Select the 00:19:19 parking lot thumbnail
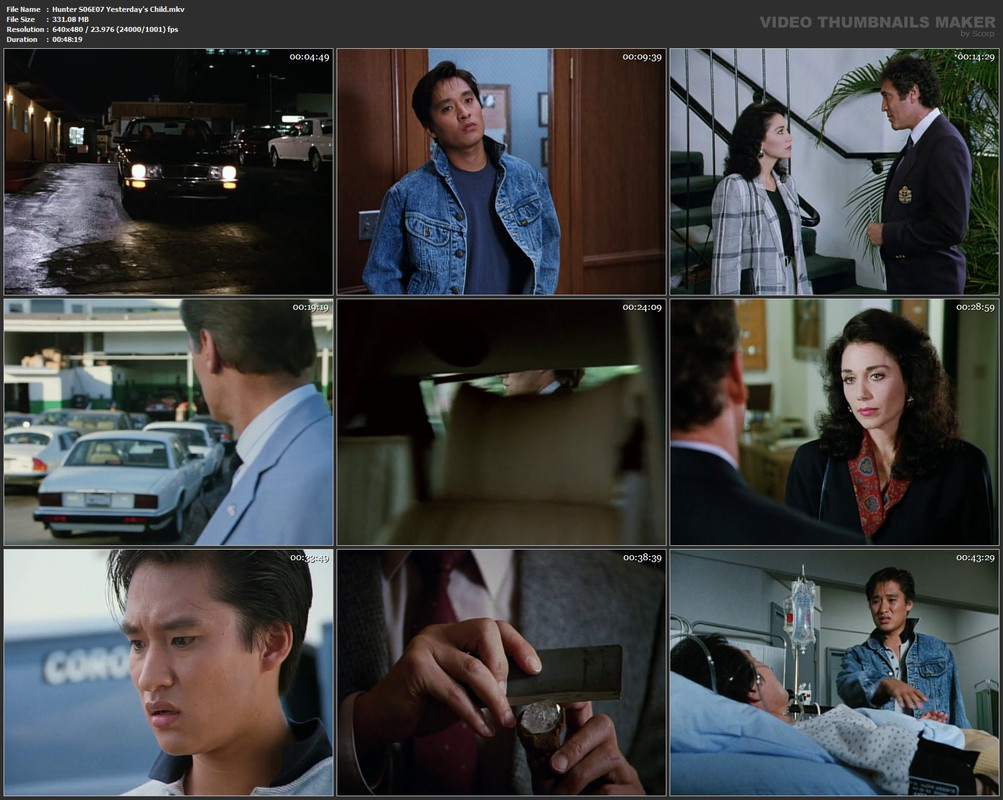Screen dimensions: 1003x800 pyautogui.click(x=168, y=422)
